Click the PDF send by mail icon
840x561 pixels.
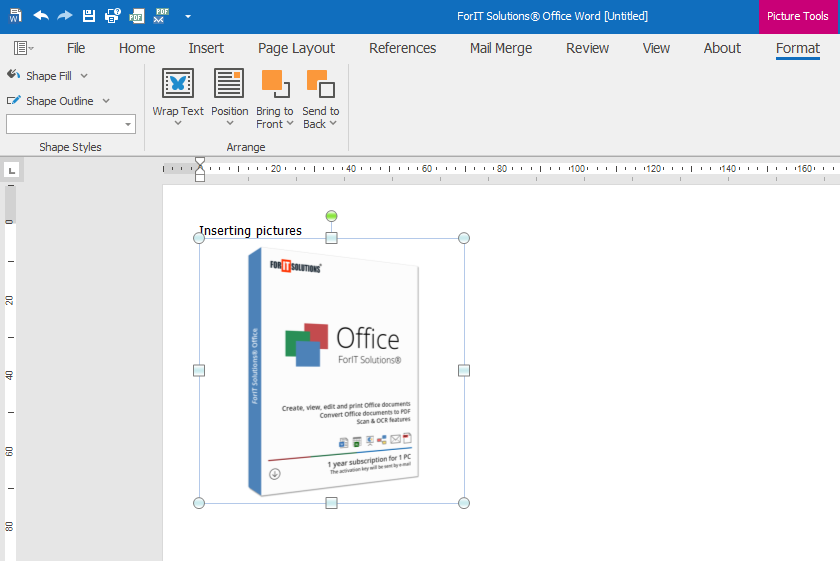(161, 16)
